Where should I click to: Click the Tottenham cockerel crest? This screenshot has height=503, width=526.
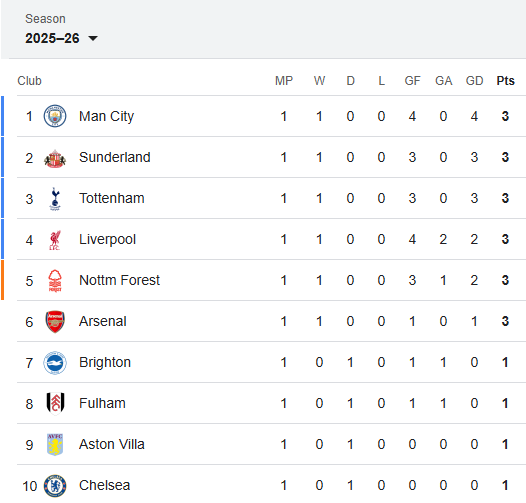(55, 199)
